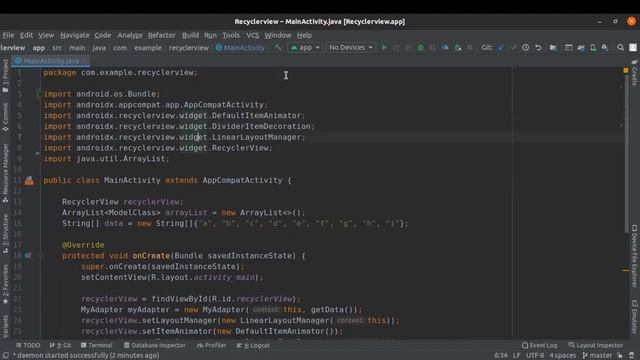Click the example breadcrumb in navigation bar
The height and width of the screenshot is (360, 640).
tap(148, 48)
